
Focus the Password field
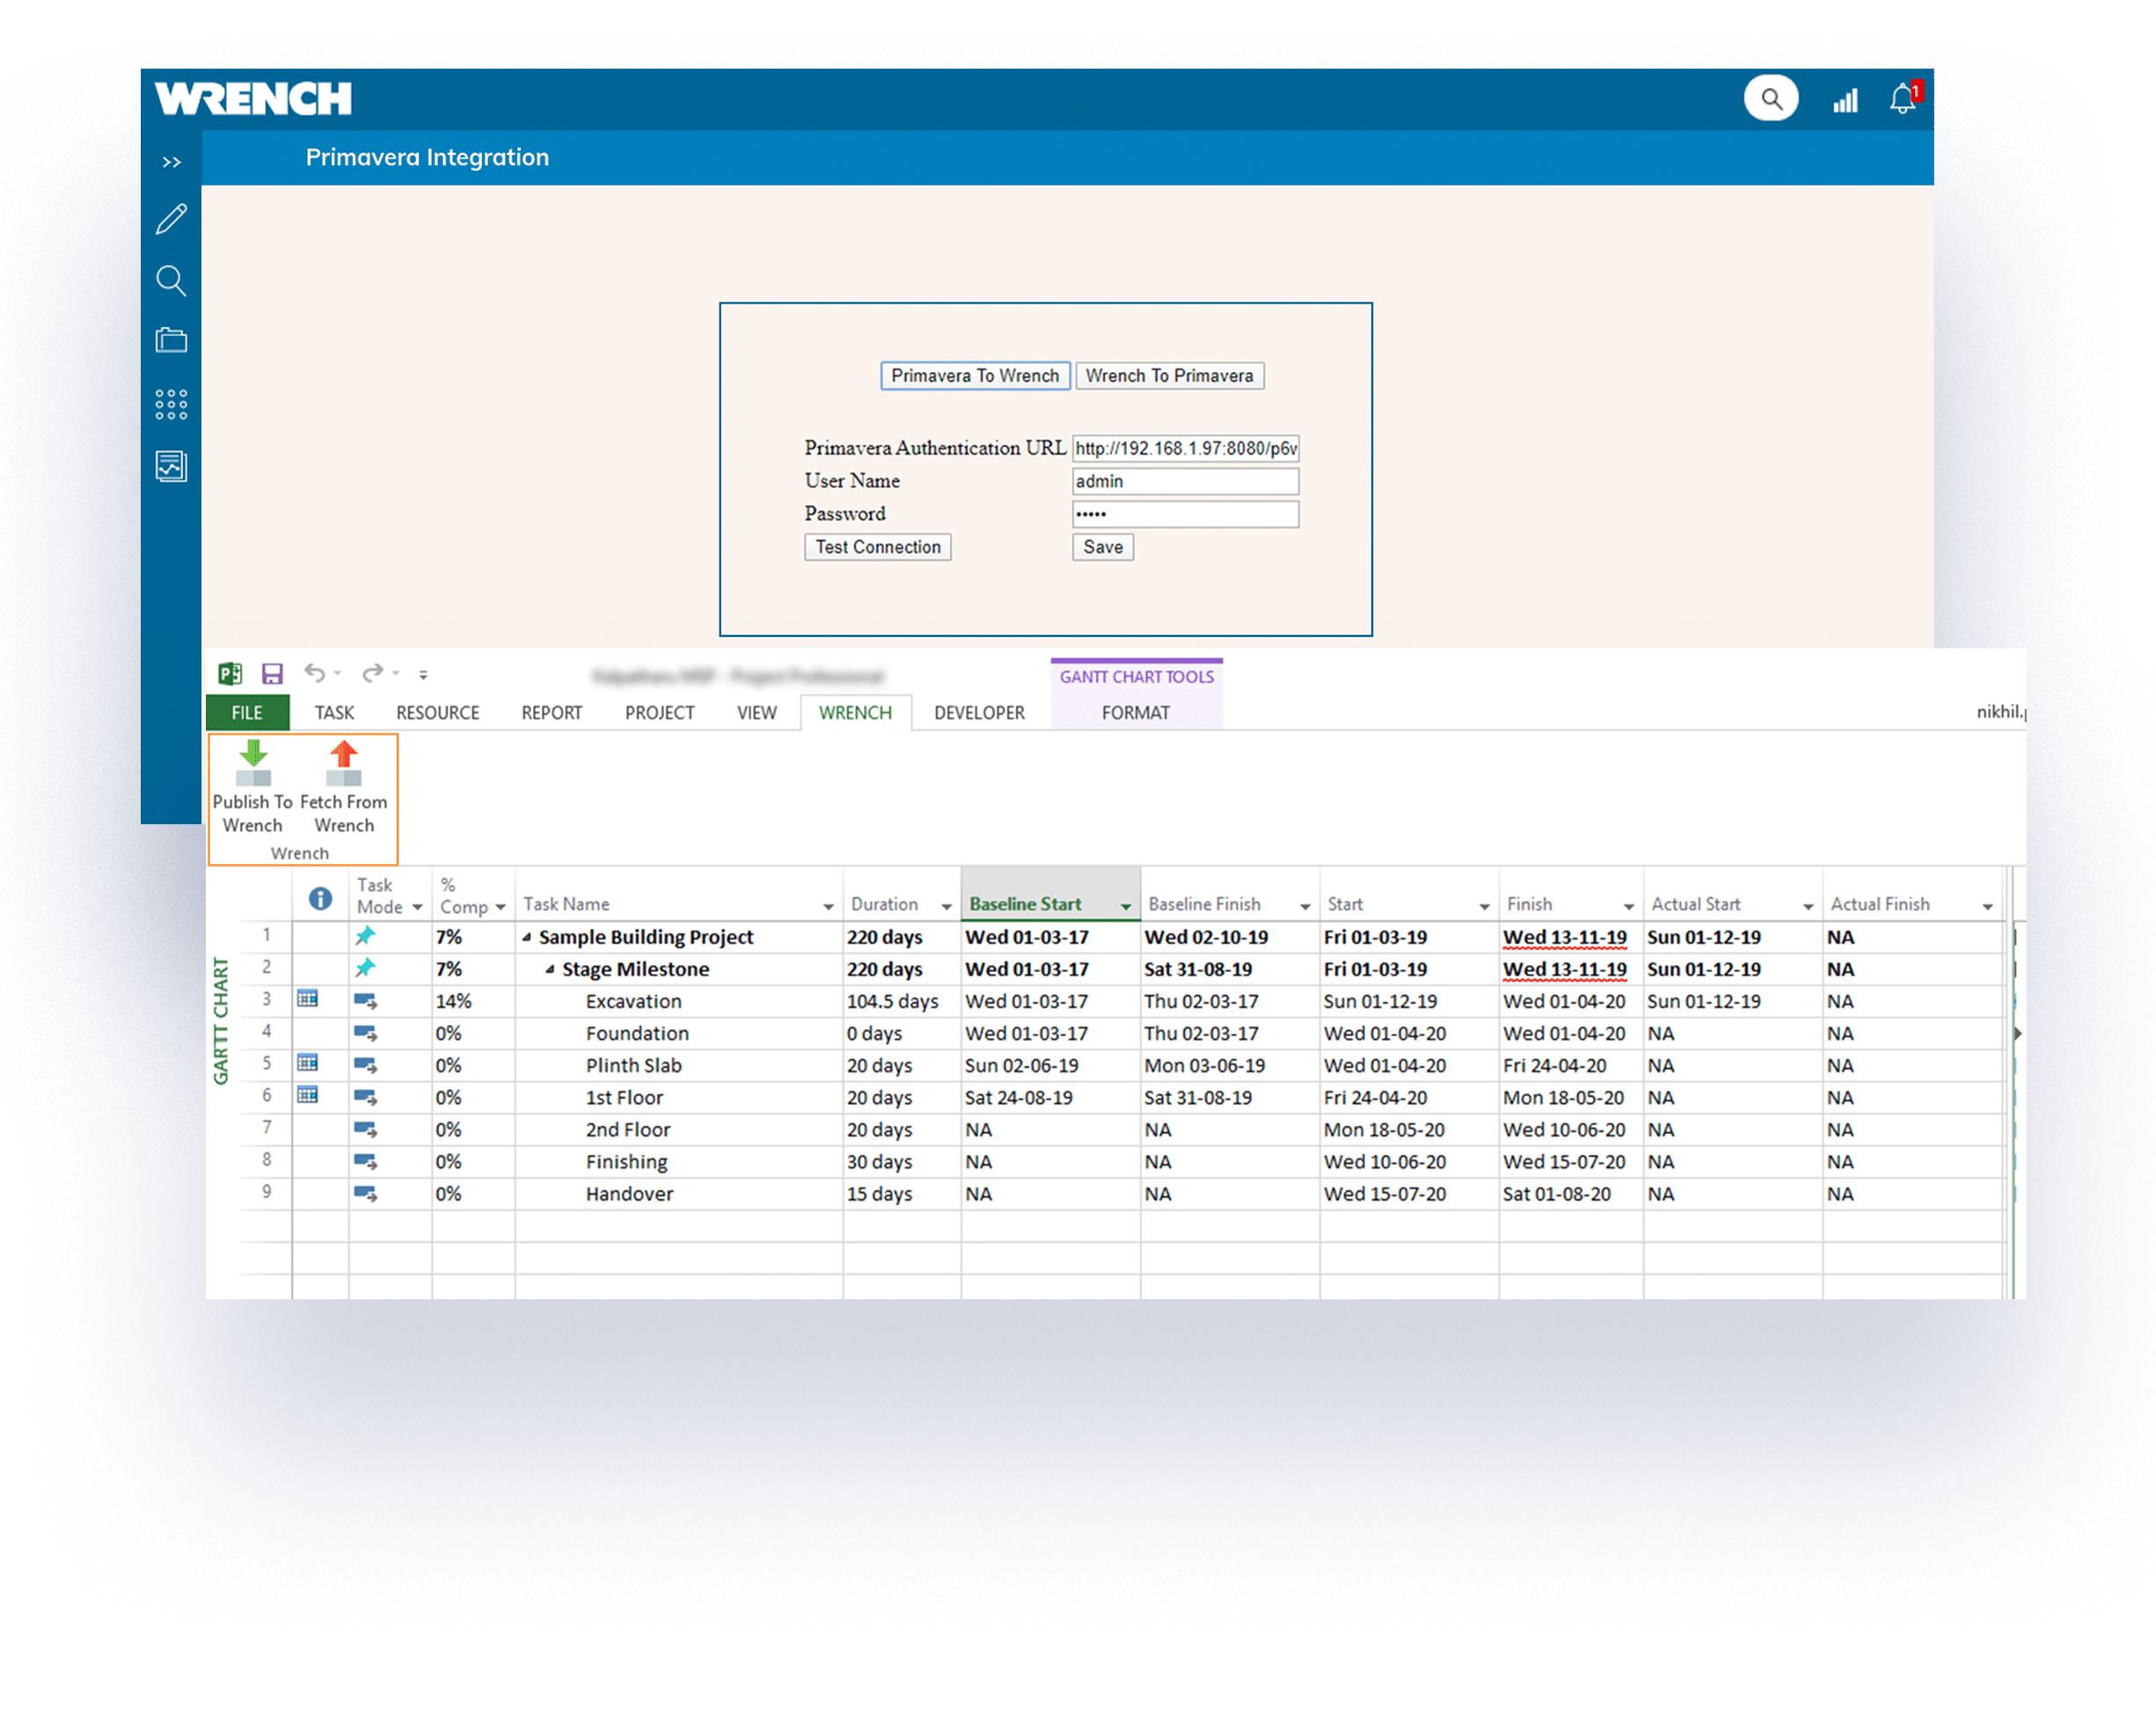point(1185,514)
